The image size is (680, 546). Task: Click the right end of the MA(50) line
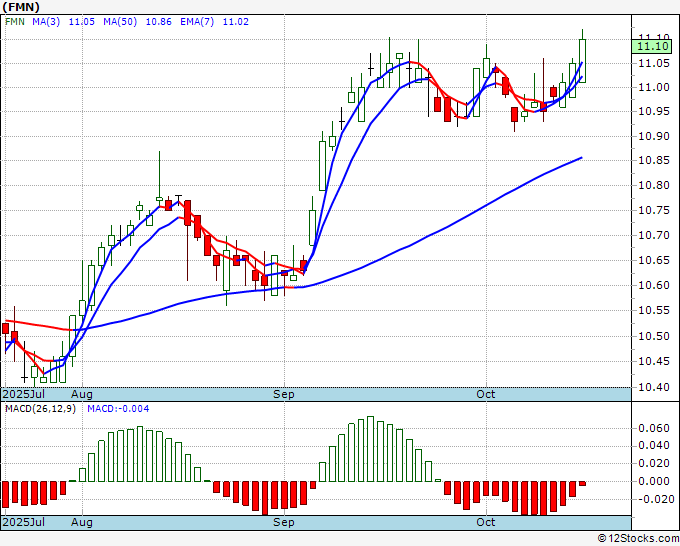pos(581,158)
